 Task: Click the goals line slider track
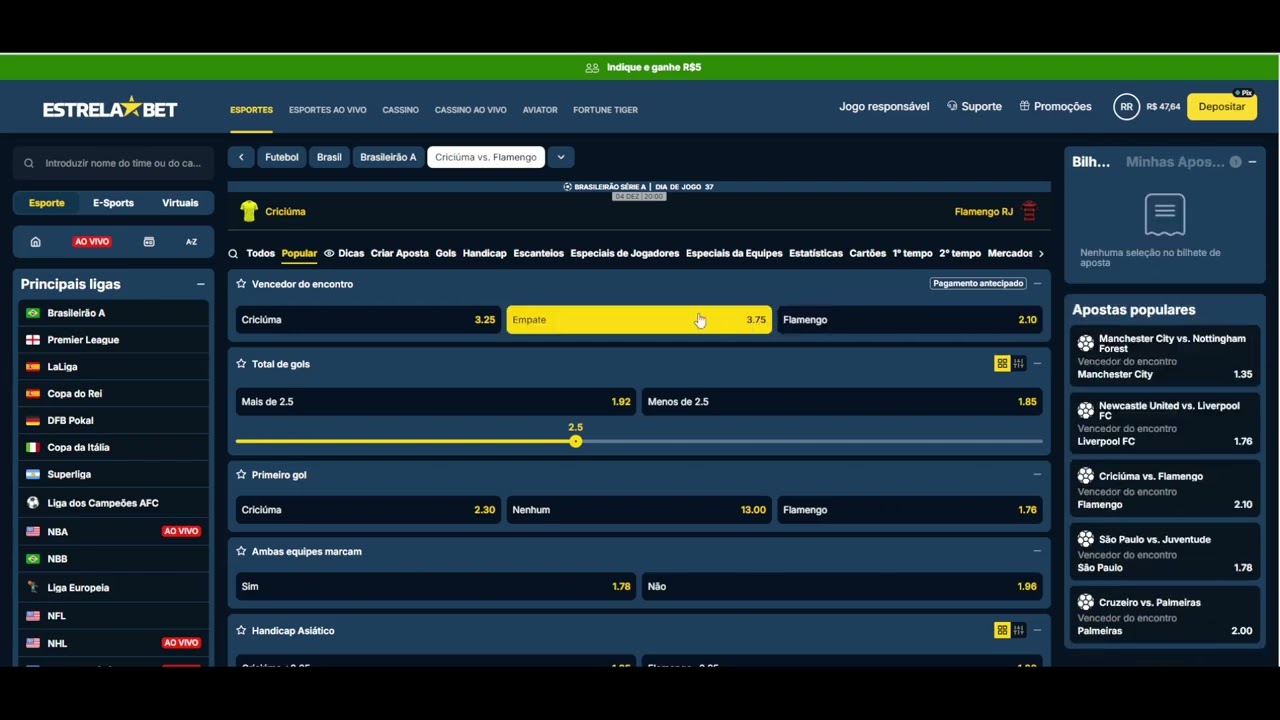pos(639,441)
